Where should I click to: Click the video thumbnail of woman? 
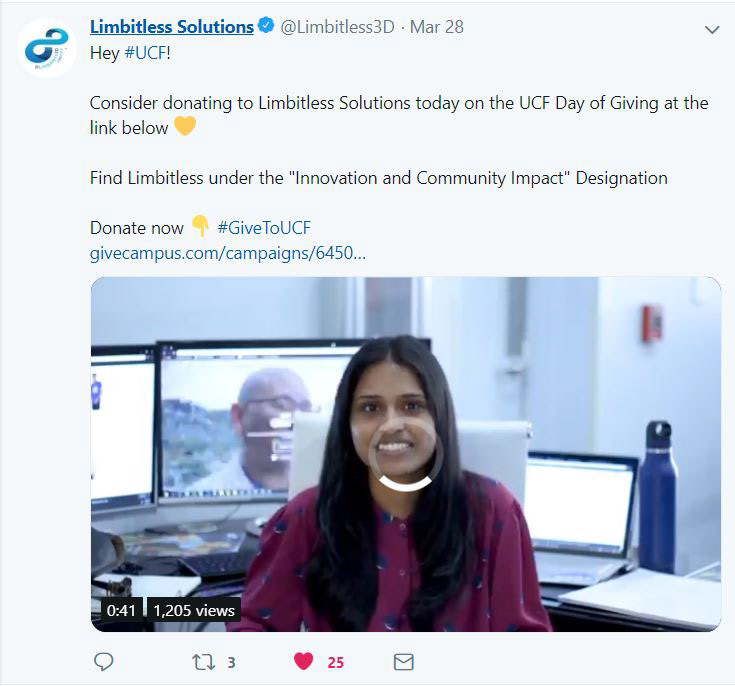click(406, 454)
